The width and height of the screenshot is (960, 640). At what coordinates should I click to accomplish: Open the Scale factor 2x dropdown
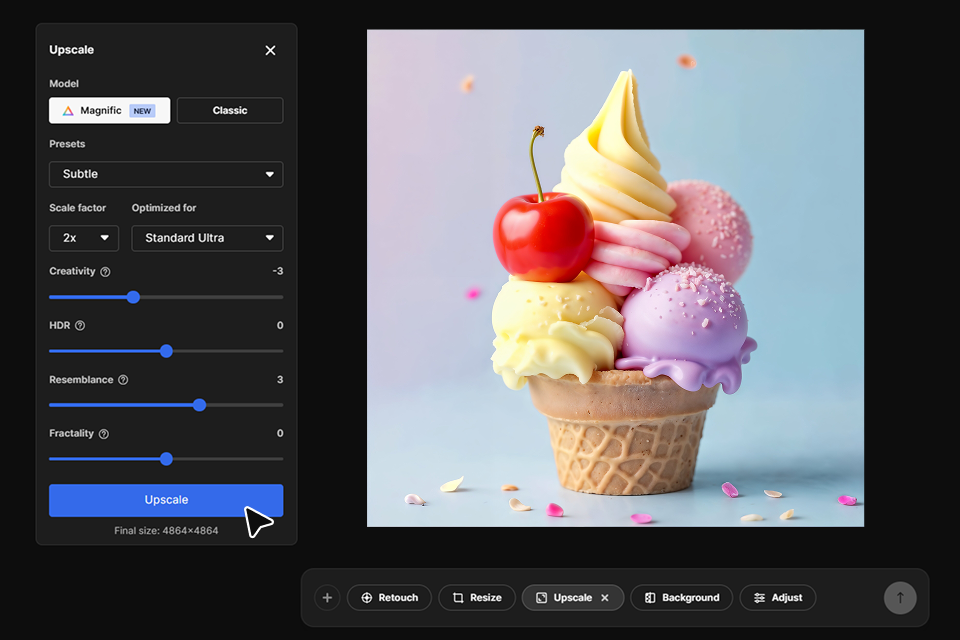coord(84,238)
